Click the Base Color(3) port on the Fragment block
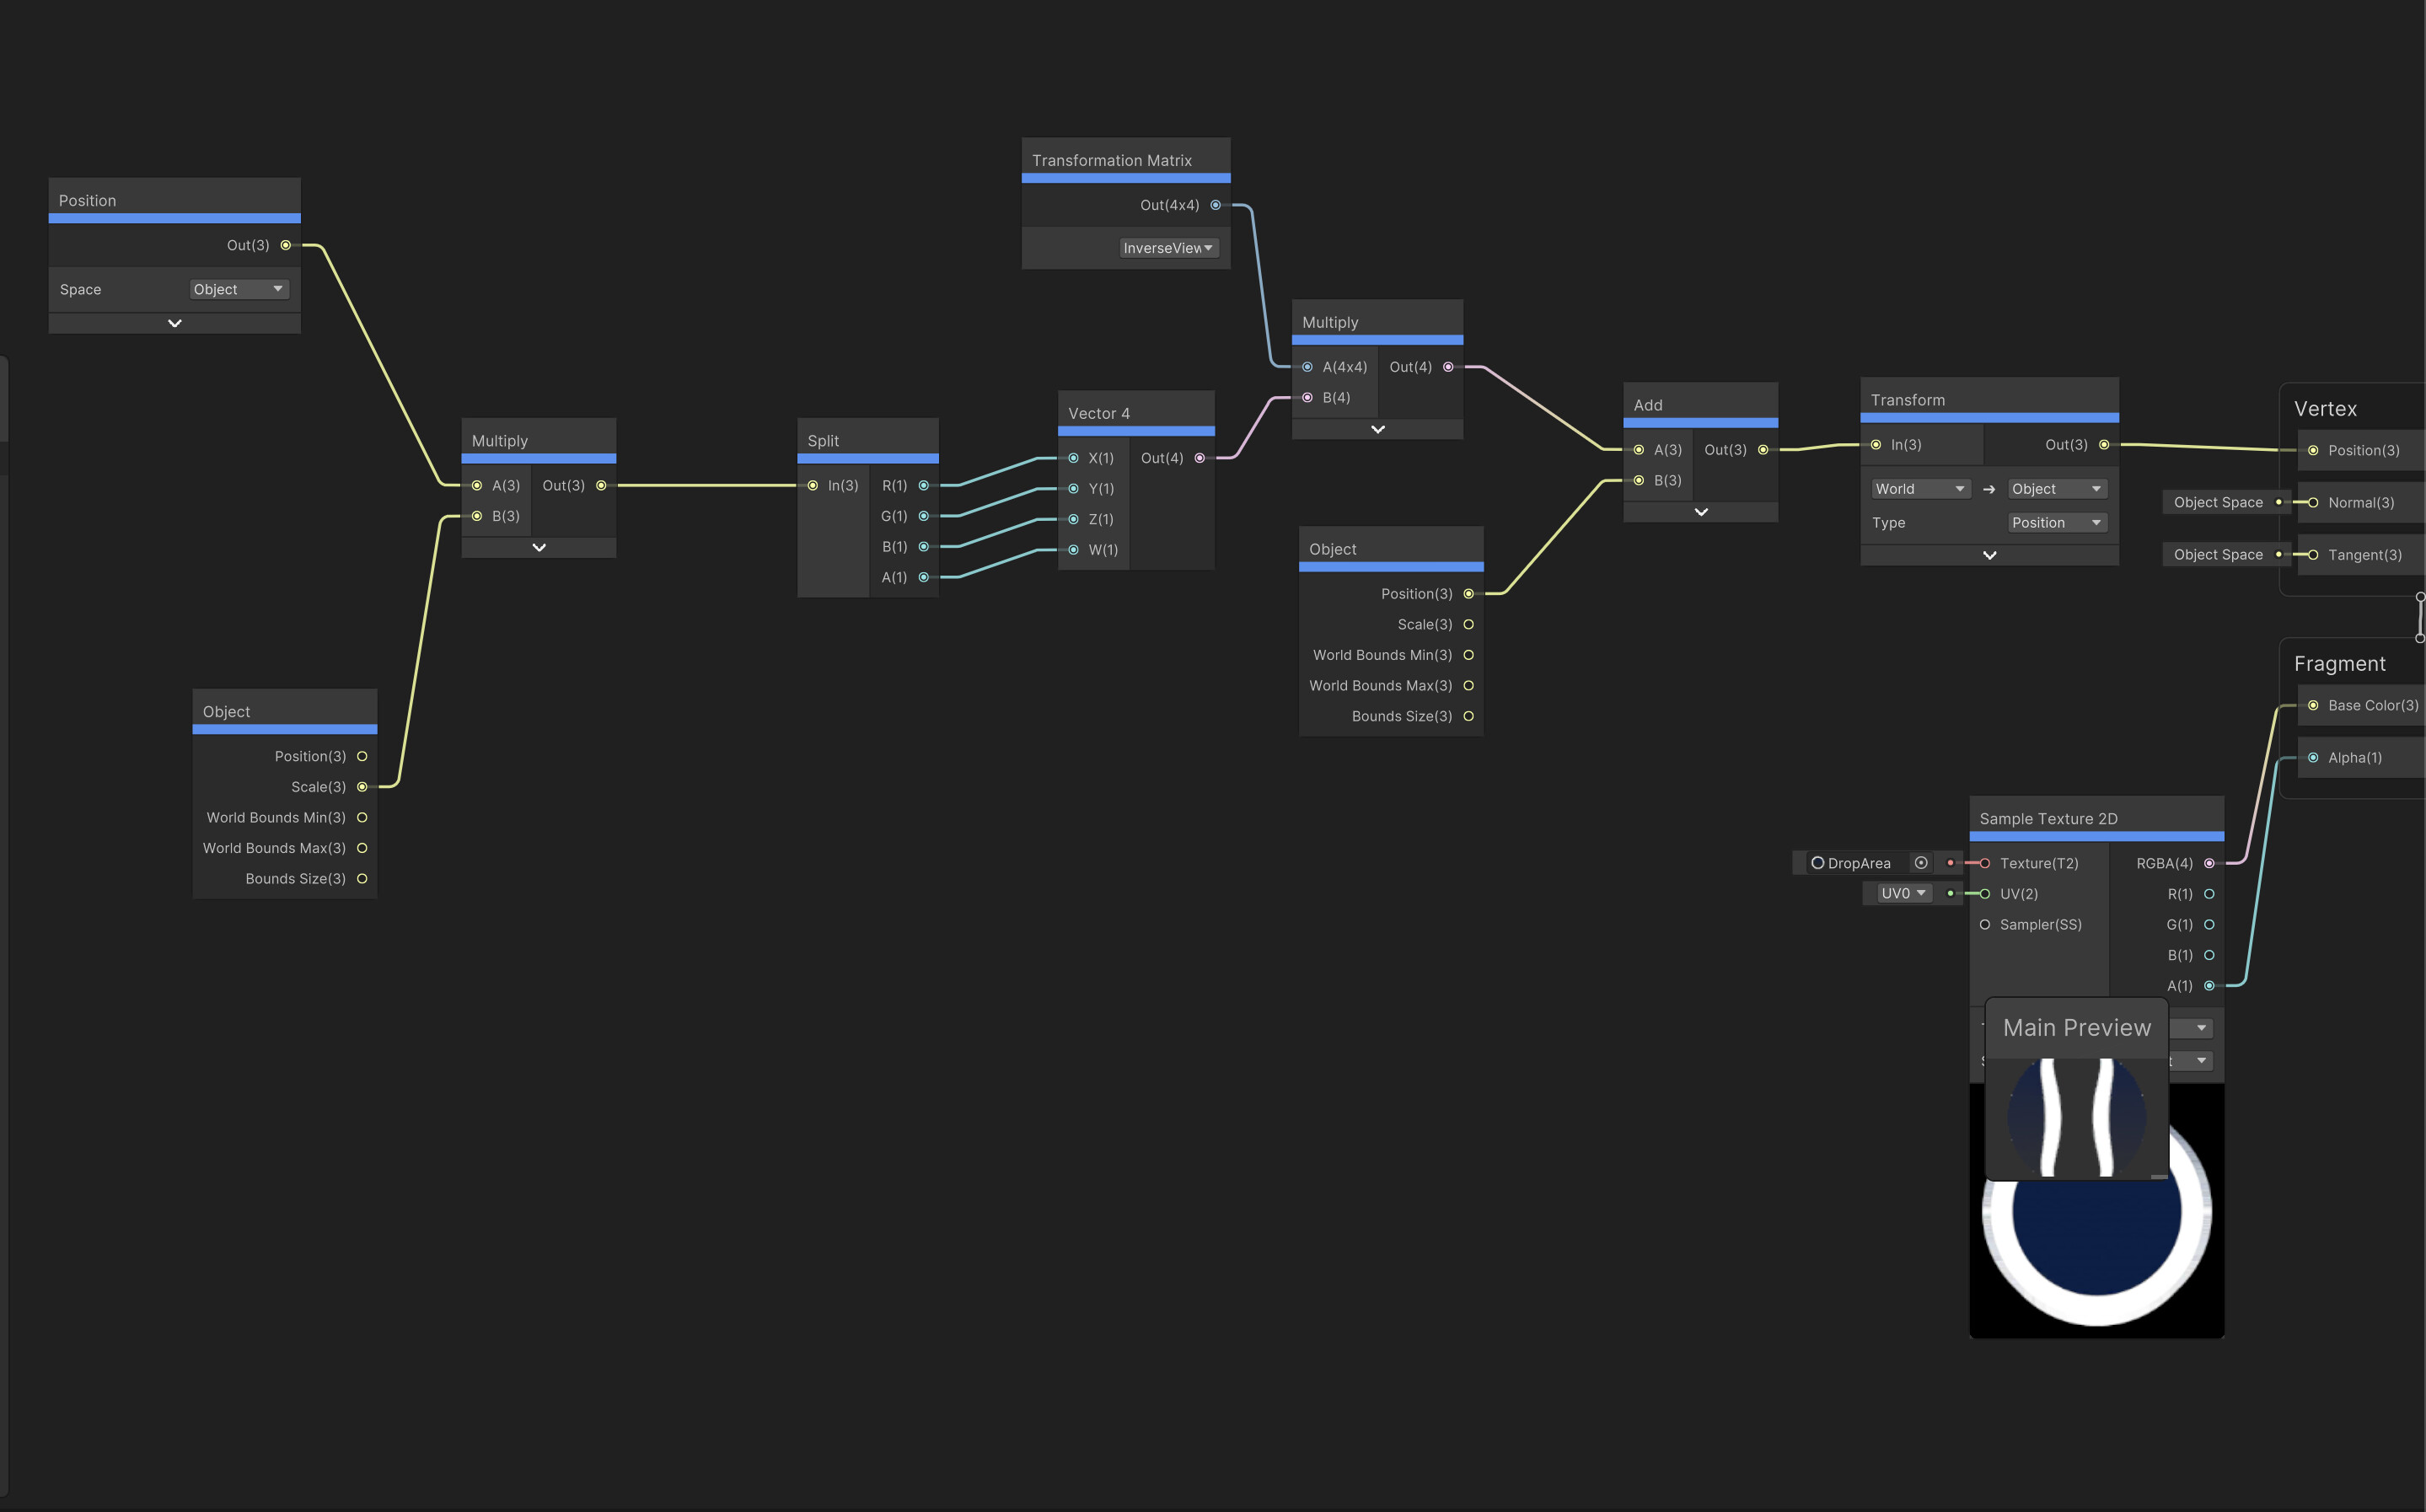Image resolution: width=2426 pixels, height=1512 pixels. [x=2313, y=705]
